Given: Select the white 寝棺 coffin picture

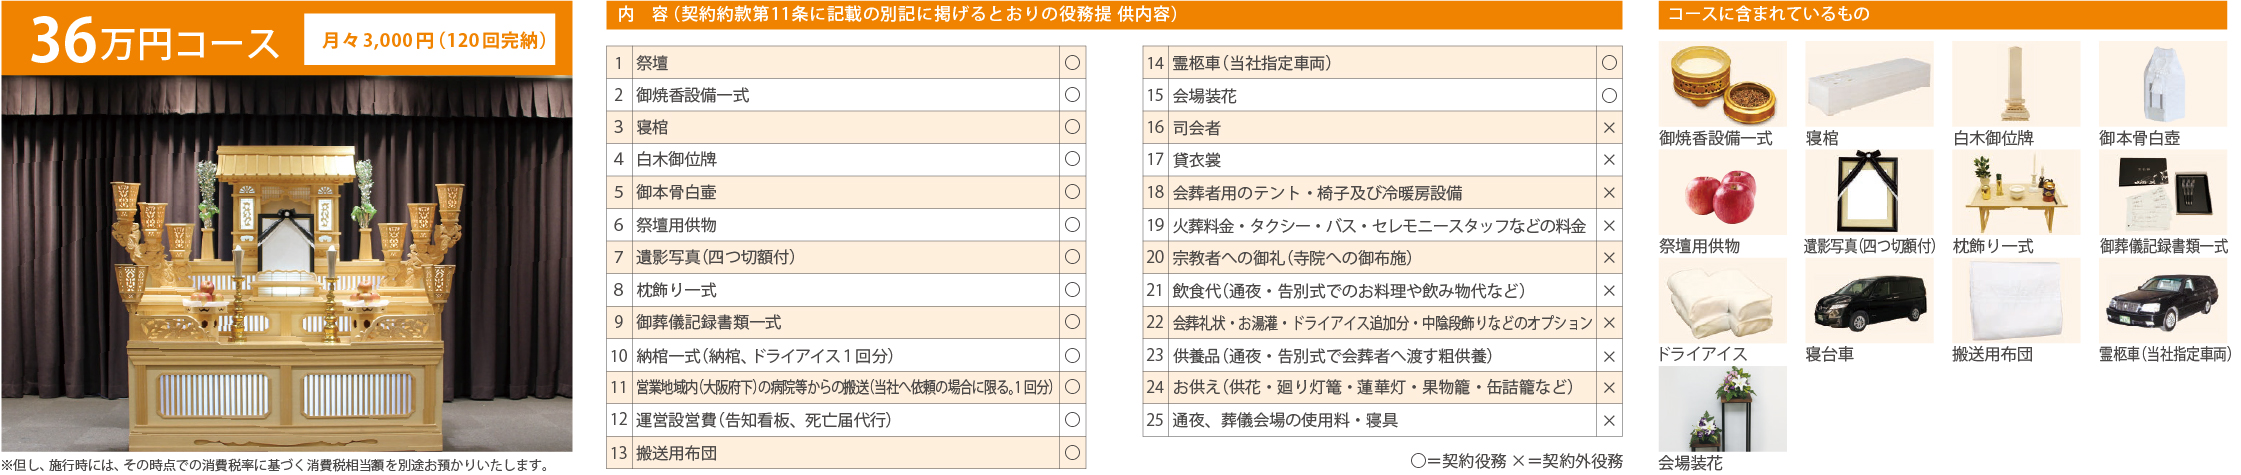Looking at the screenshot, I should point(1869,84).
